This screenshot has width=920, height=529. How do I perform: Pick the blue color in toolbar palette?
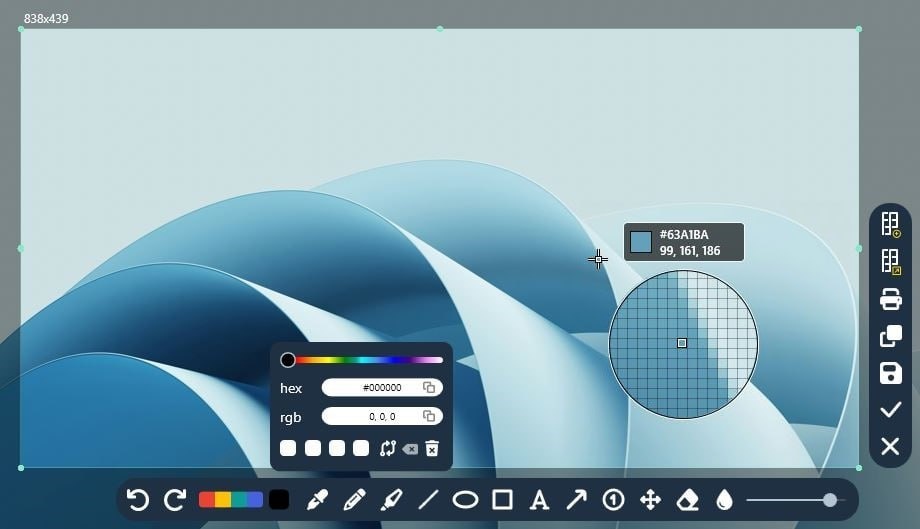[255, 500]
